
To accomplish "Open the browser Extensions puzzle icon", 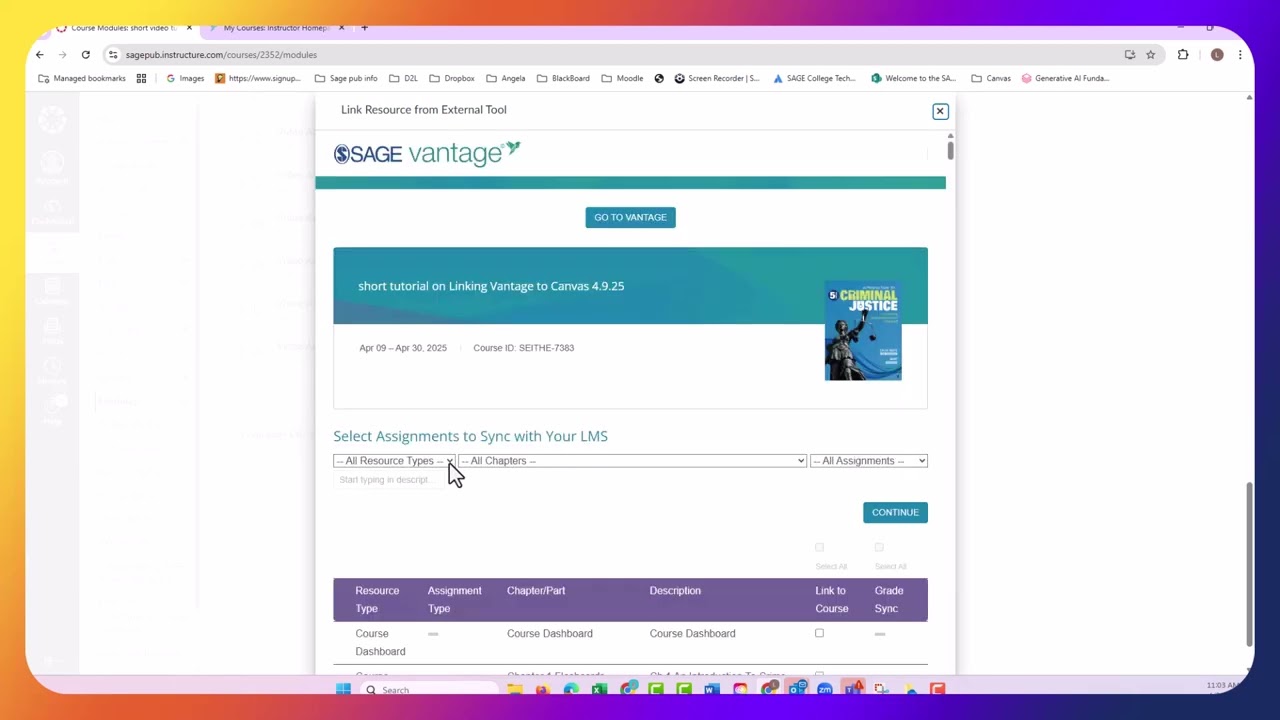I will click(1183, 55).
